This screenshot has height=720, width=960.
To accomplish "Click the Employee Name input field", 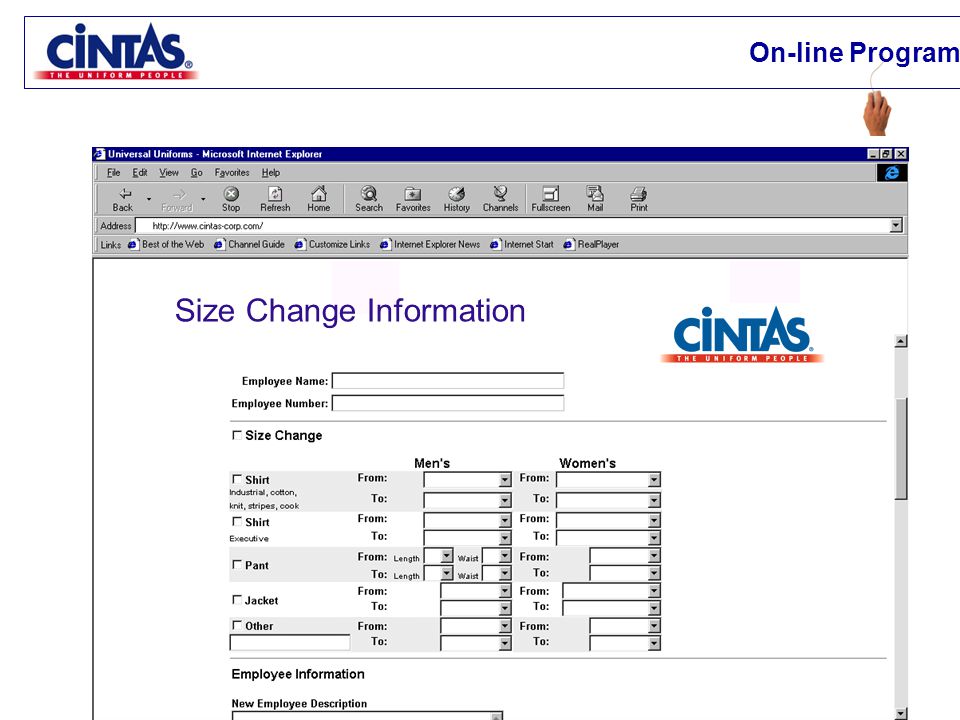I will [x=448, y=381].
